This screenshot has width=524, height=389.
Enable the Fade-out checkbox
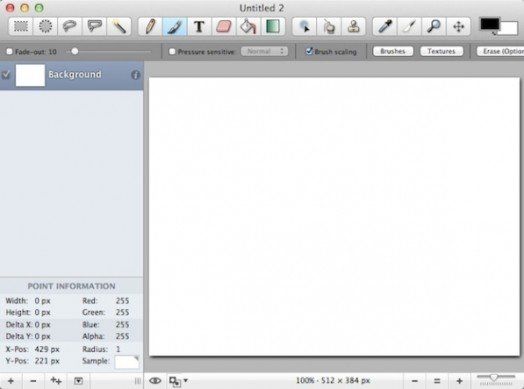[x=9, y=51]
